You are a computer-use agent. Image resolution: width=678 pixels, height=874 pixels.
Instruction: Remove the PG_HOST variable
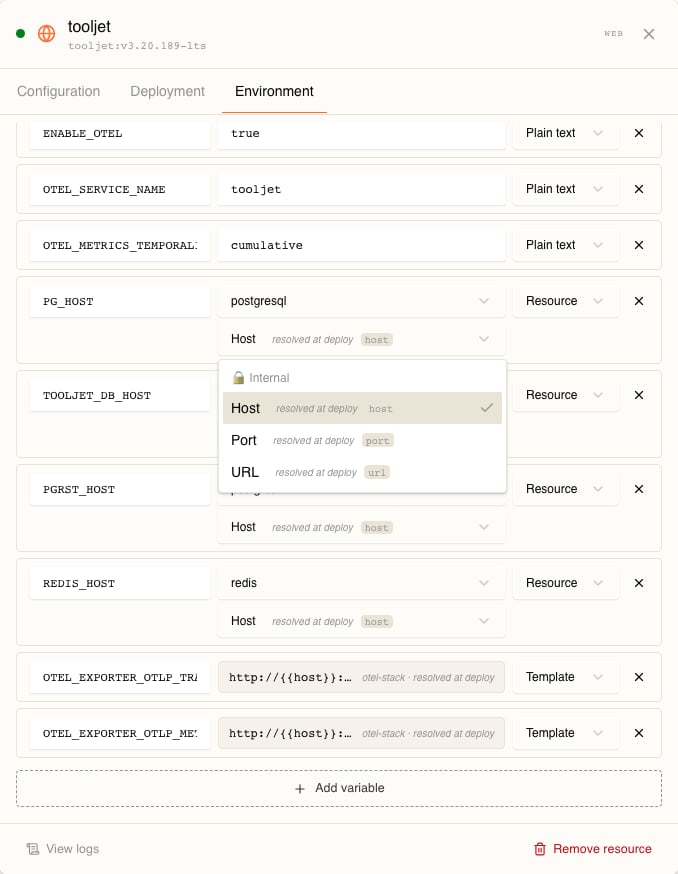point(639,301)
